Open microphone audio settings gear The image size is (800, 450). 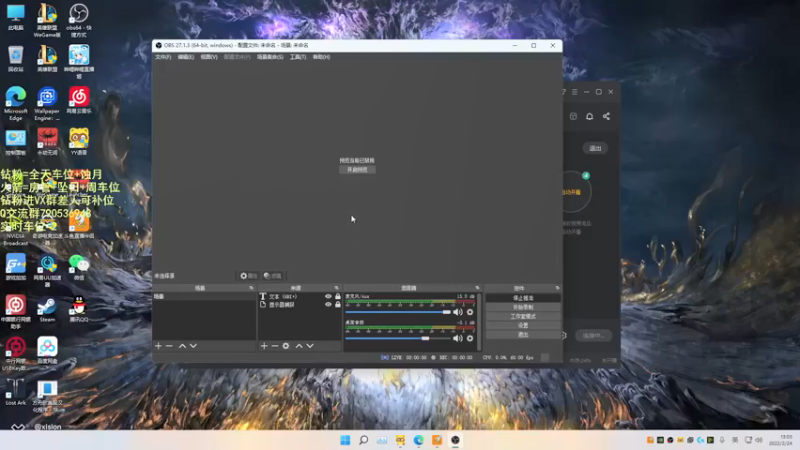tap(470, 312)
